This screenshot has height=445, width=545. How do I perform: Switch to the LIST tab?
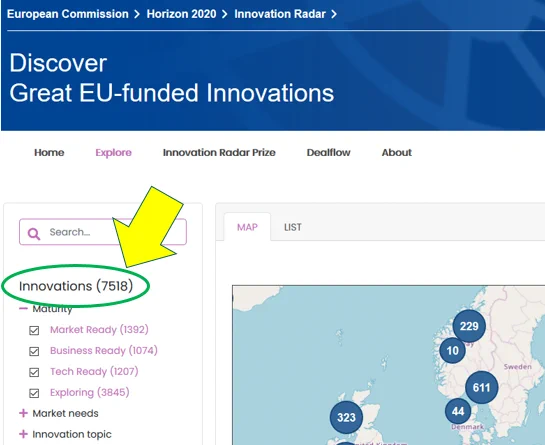pos(293,227)
